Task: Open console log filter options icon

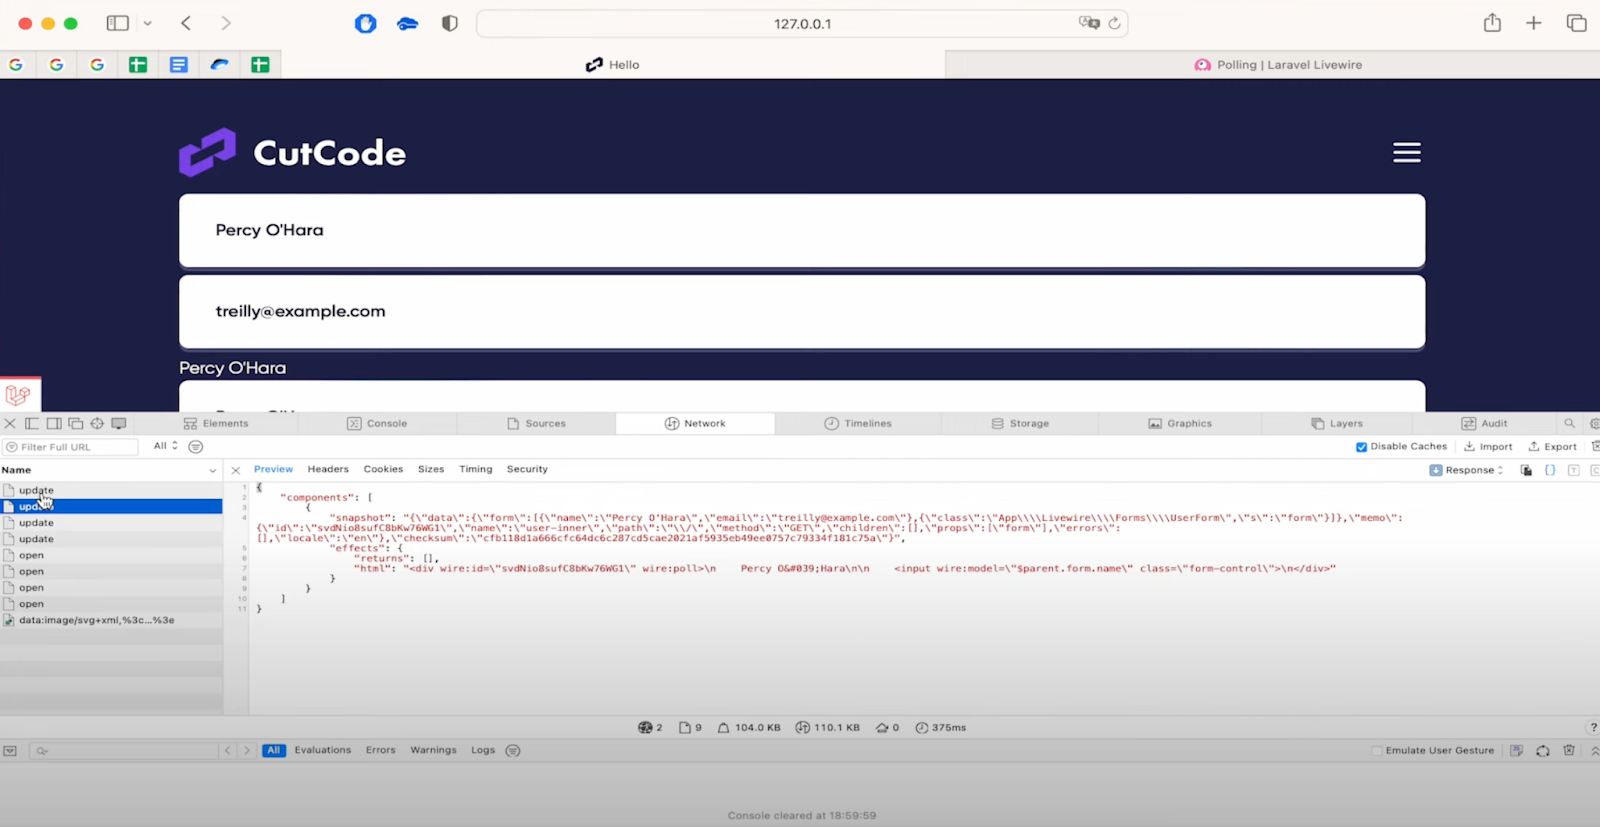Action: (513, 751)
